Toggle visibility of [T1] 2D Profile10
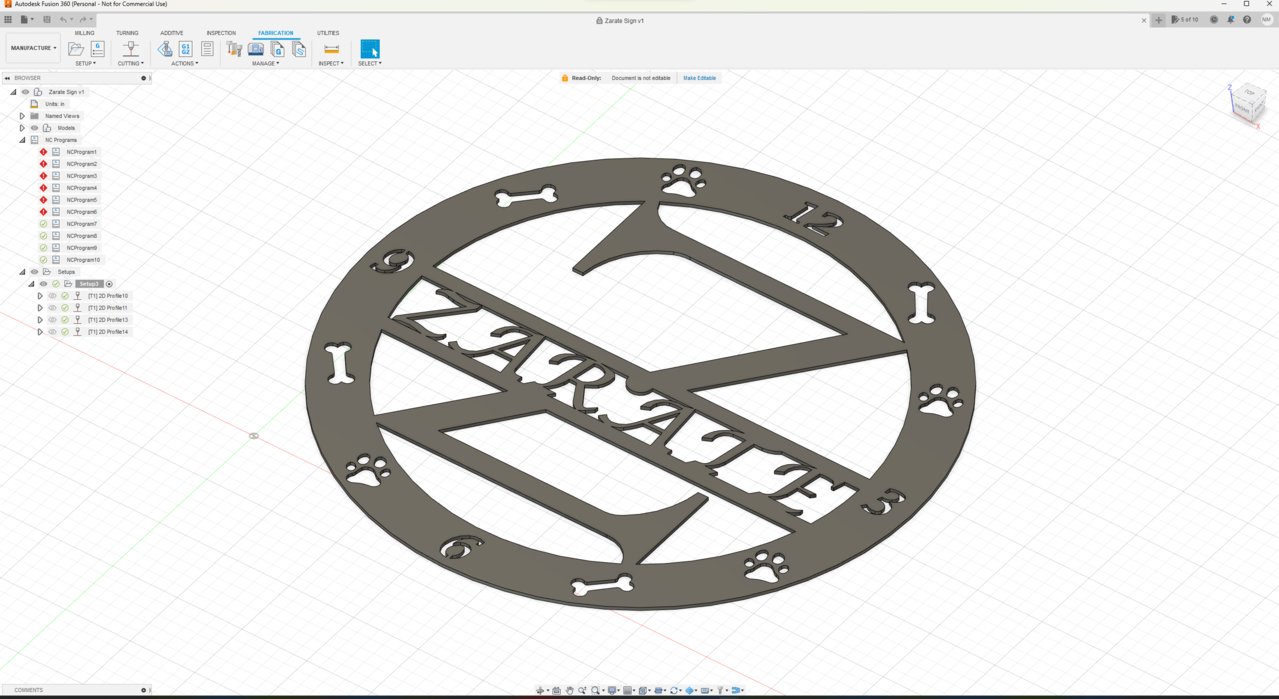 52,296
